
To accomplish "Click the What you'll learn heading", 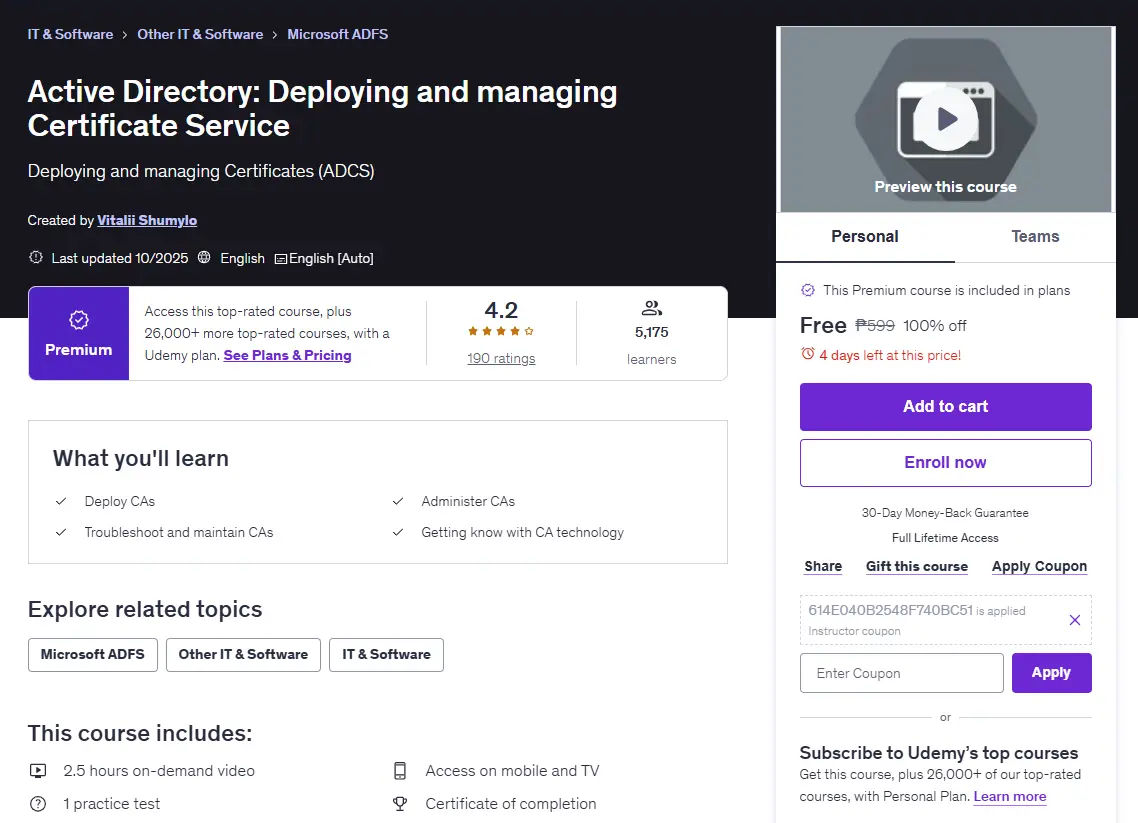I will pos(141,458).
